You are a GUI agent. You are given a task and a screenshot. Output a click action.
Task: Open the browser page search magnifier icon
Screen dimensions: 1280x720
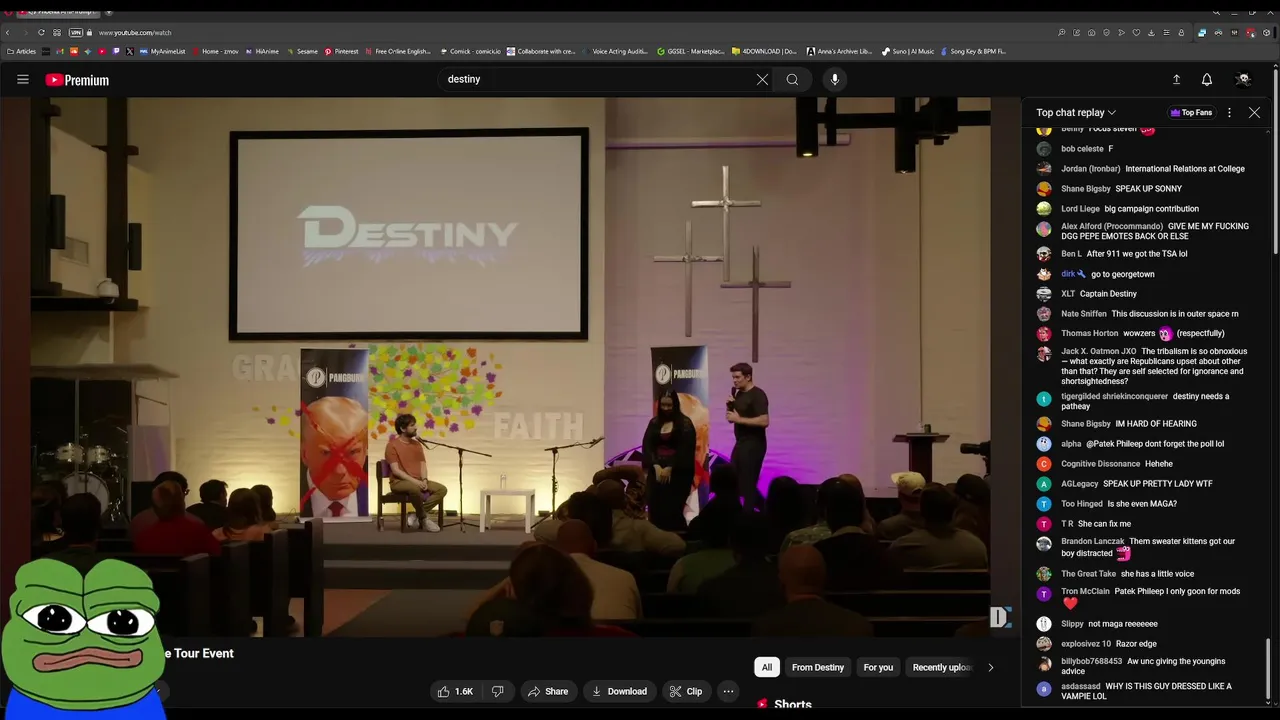(1062, 33)
